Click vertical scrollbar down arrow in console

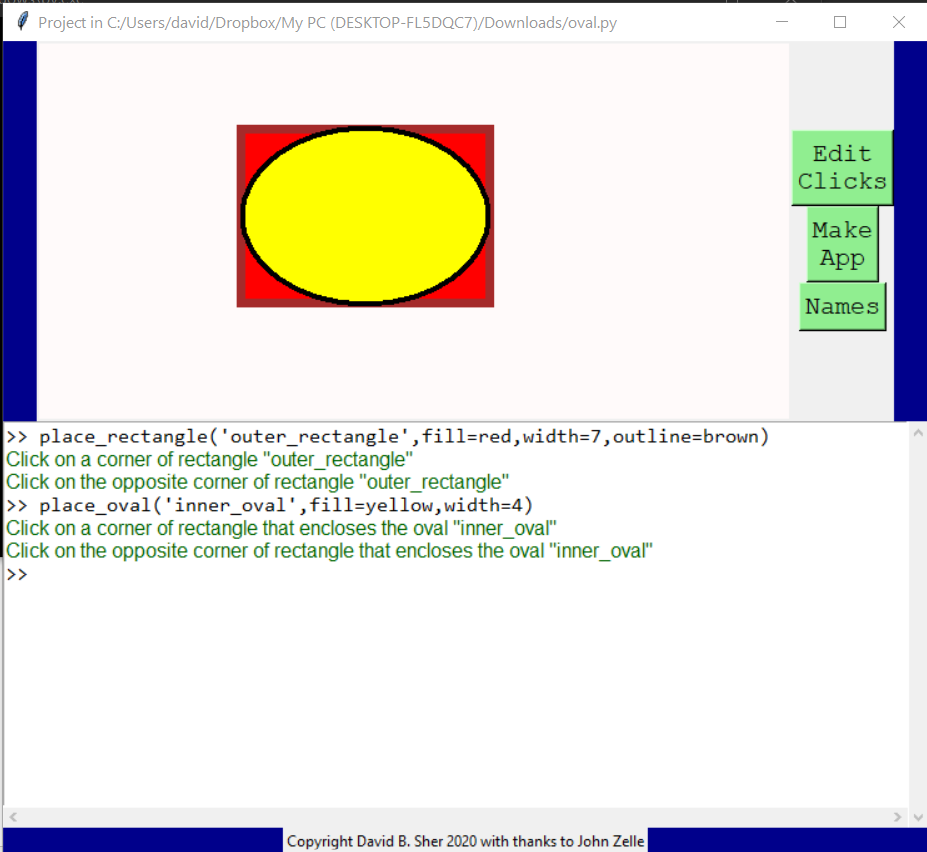click(x=918, y=817)
